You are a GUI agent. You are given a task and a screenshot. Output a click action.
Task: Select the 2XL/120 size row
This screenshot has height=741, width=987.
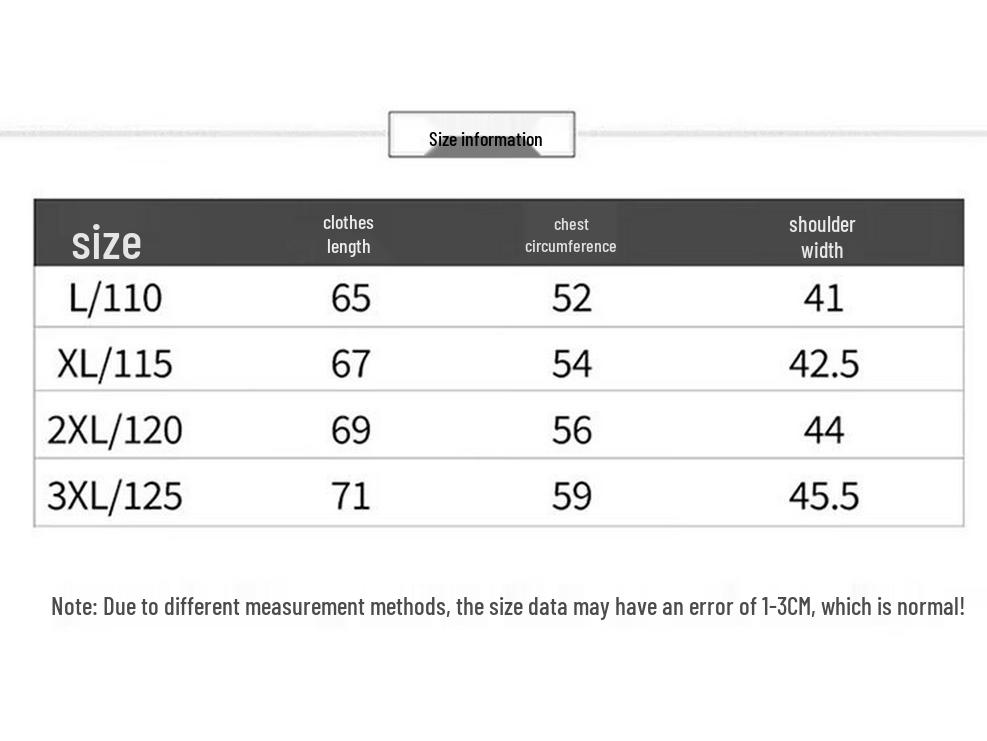[499, 425]
